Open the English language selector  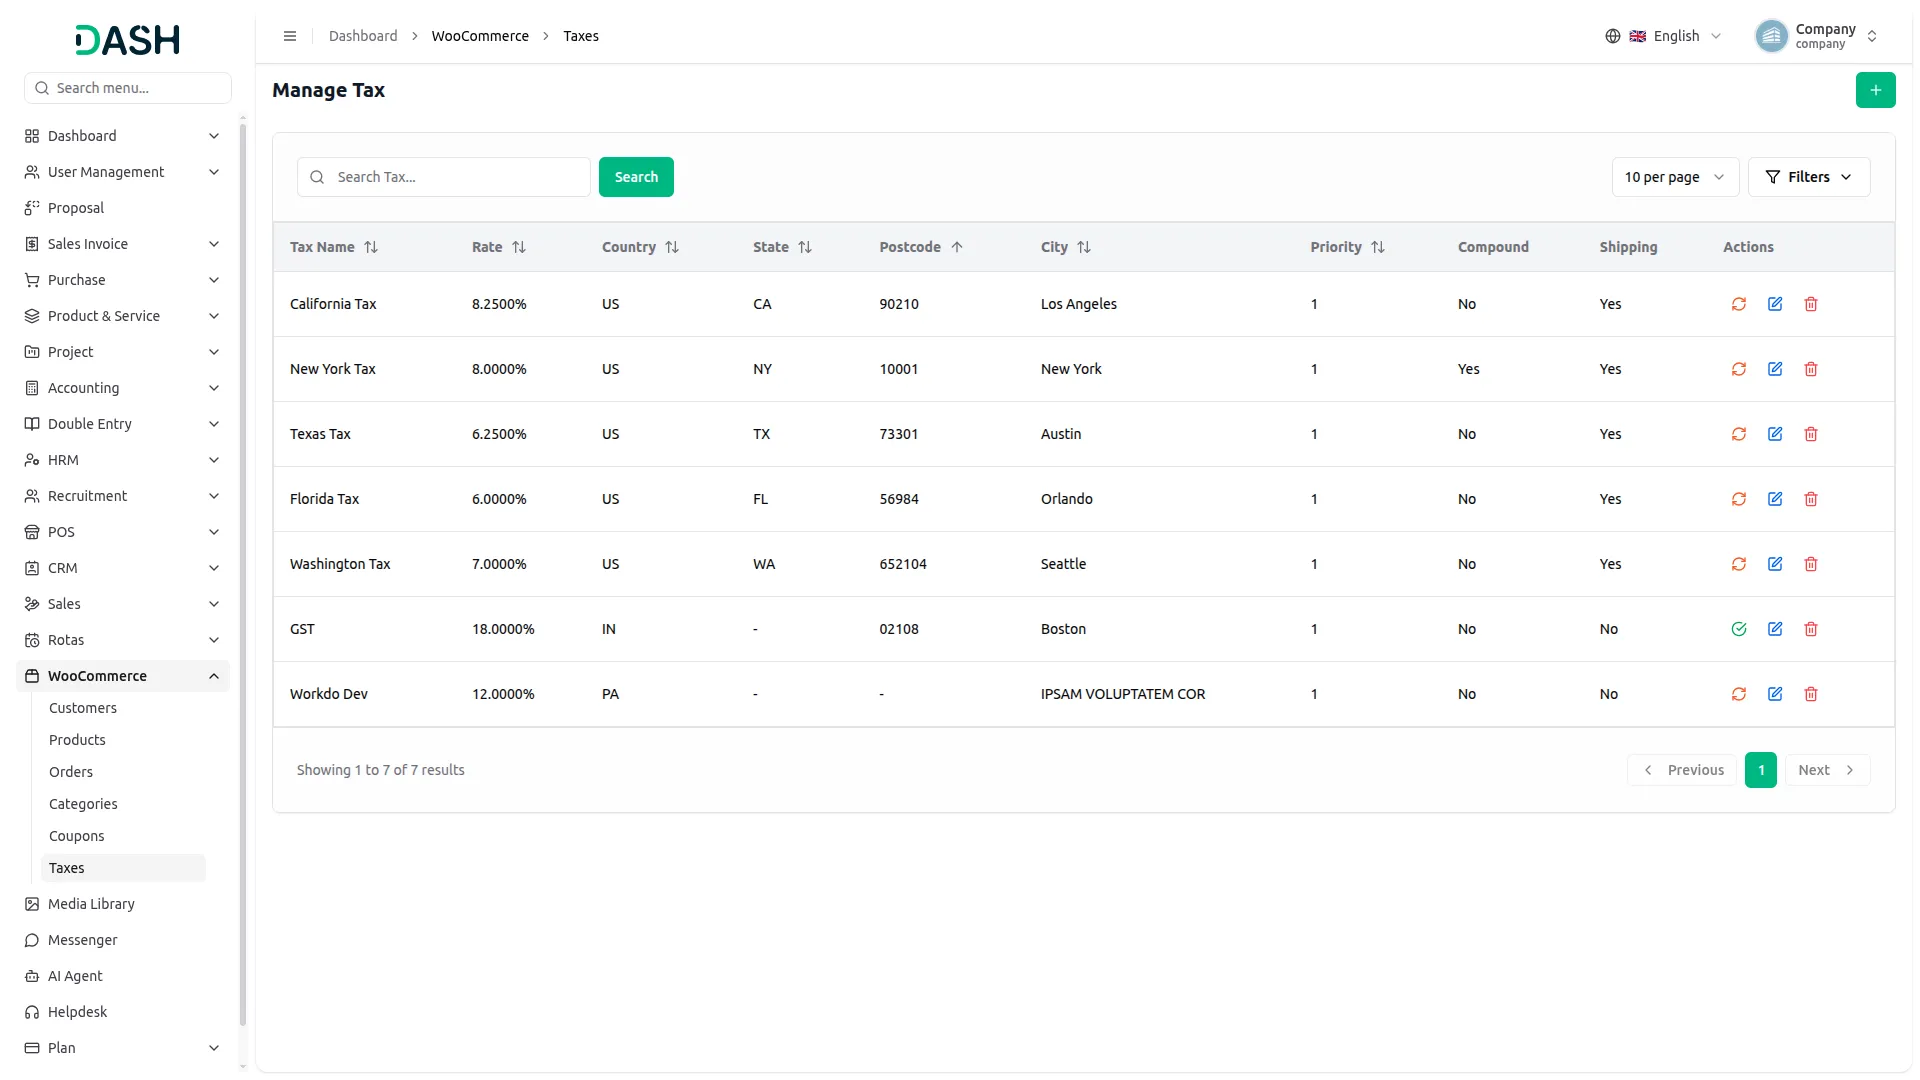pyautogui.click(x=1664, y=36)
